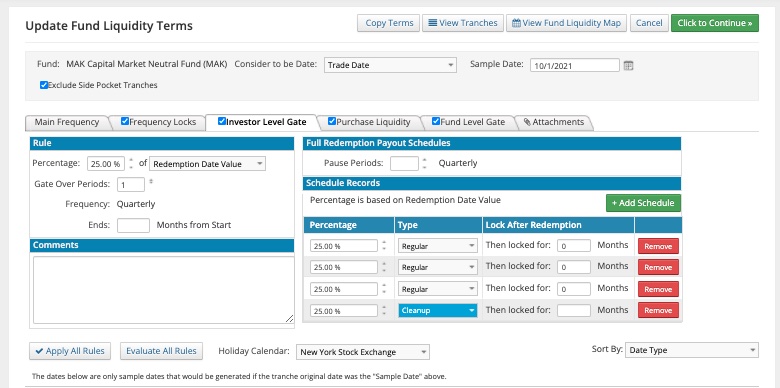Open the Cleanup type dropdown
The image size is (780, 388).
438,310
